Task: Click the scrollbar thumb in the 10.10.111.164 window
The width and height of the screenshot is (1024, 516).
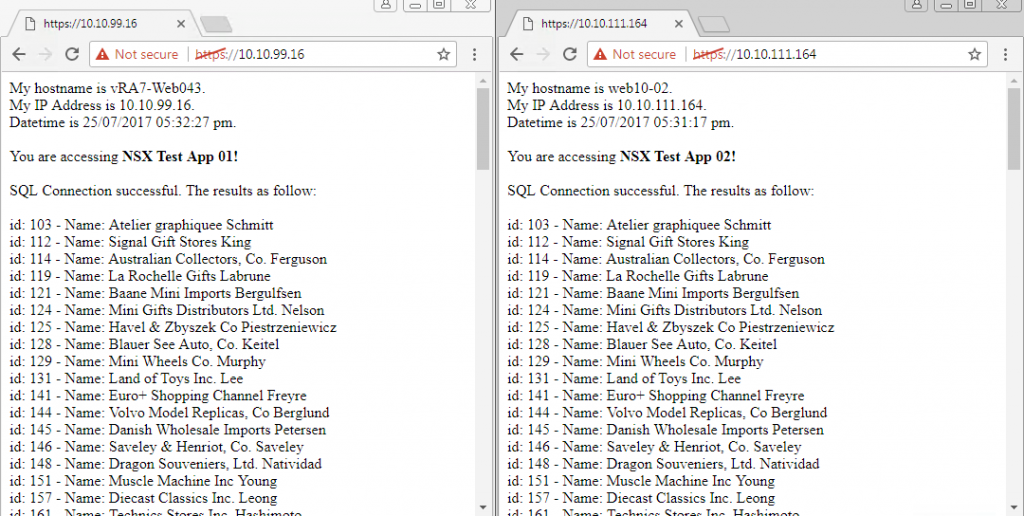Action: point(1014,129)
